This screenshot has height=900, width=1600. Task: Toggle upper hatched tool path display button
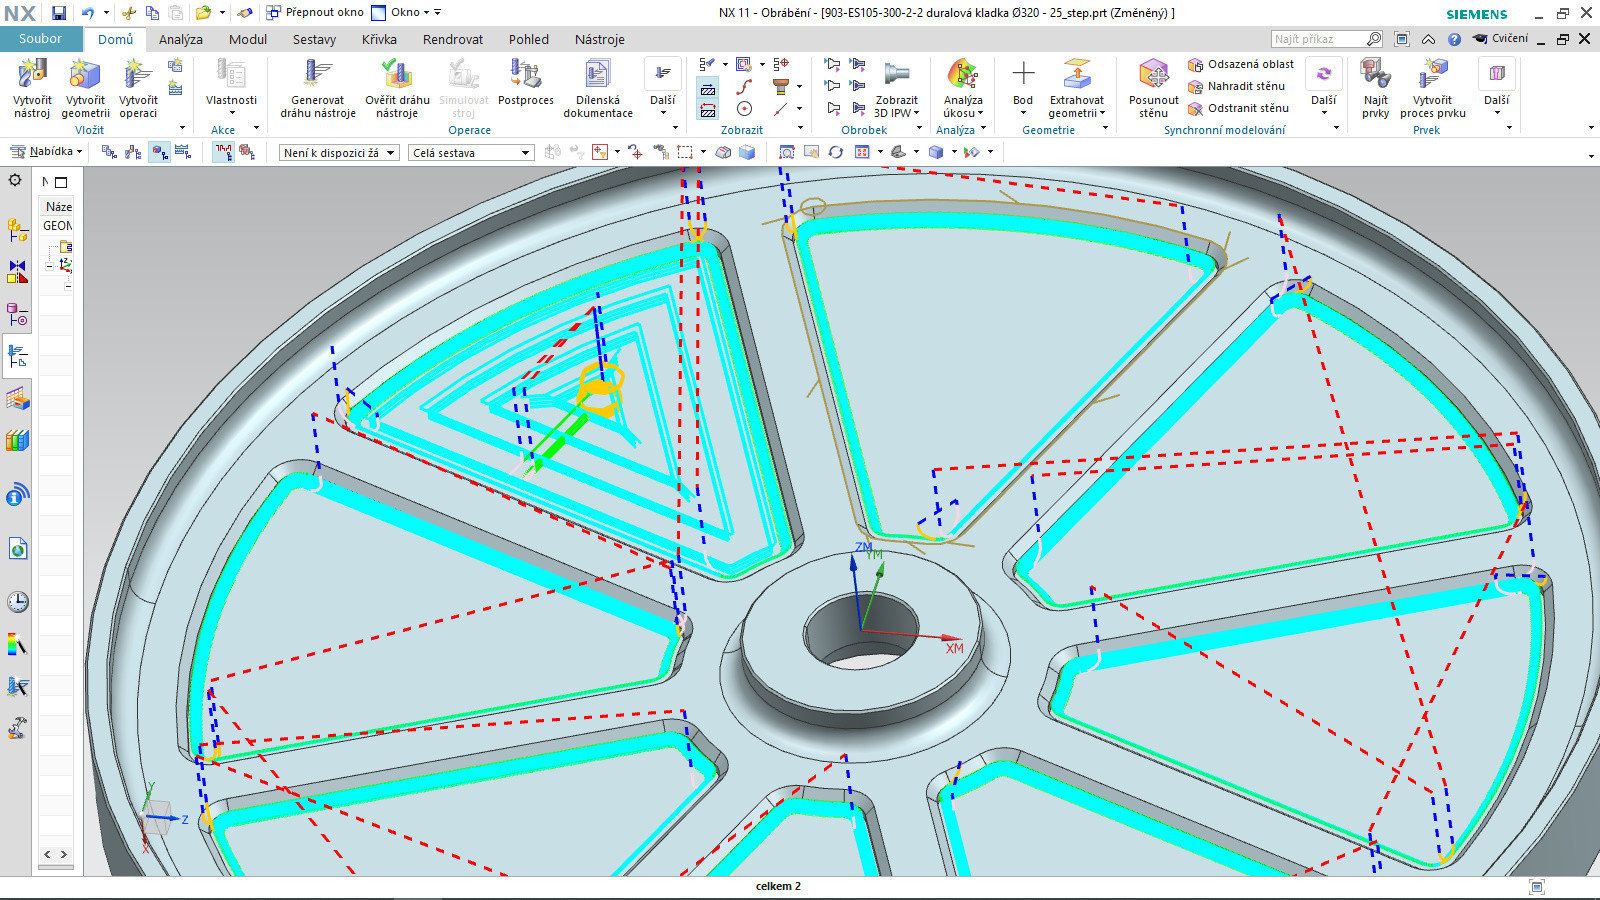pyautogui.click(x=708, y=89)
